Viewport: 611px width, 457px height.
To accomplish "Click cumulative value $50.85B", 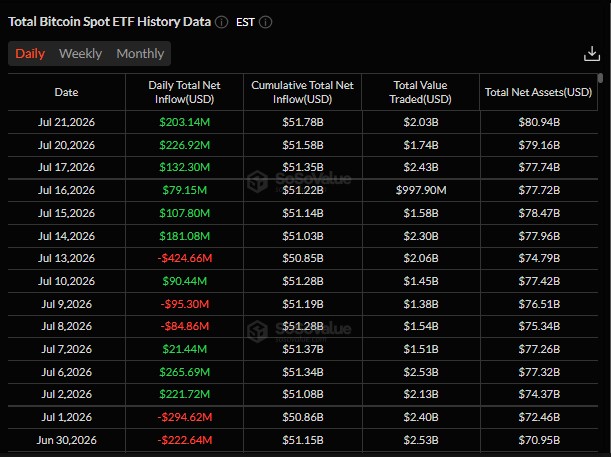I will (x=303, y=258).
